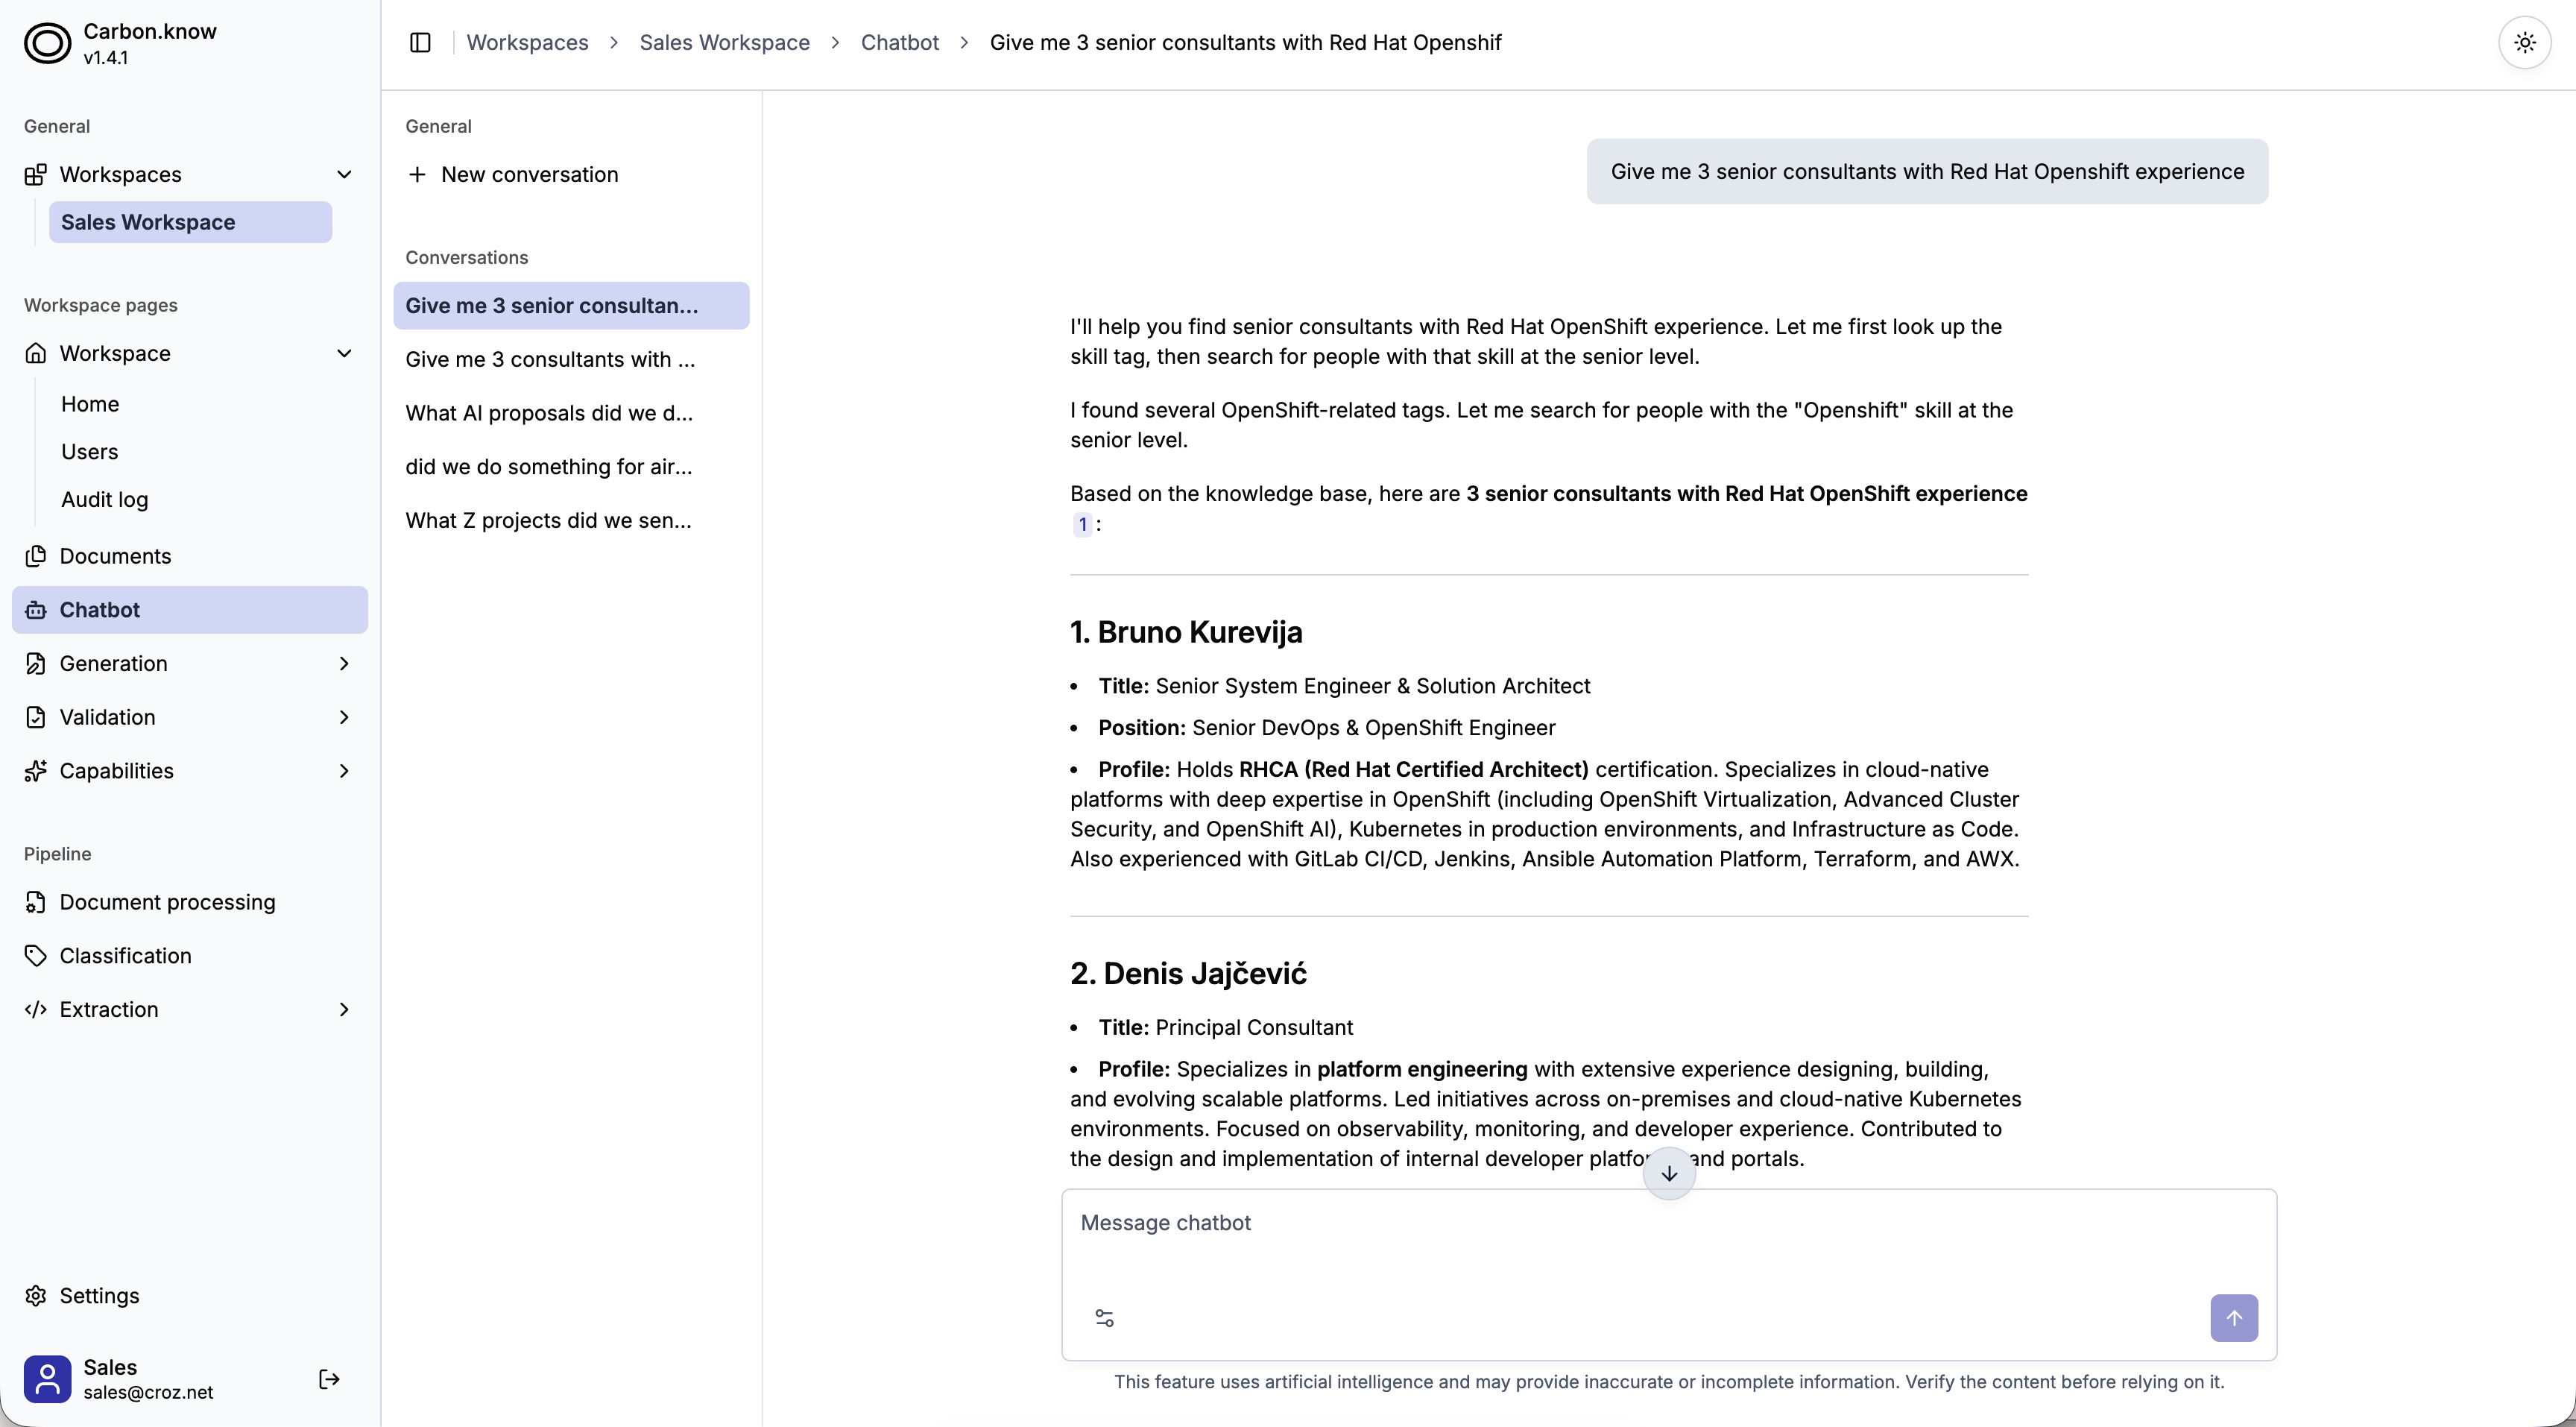Open 'Give me 3 senior consultan...' conversation
Viewport: 2576px width, 1427px height.
click(571, 306)
